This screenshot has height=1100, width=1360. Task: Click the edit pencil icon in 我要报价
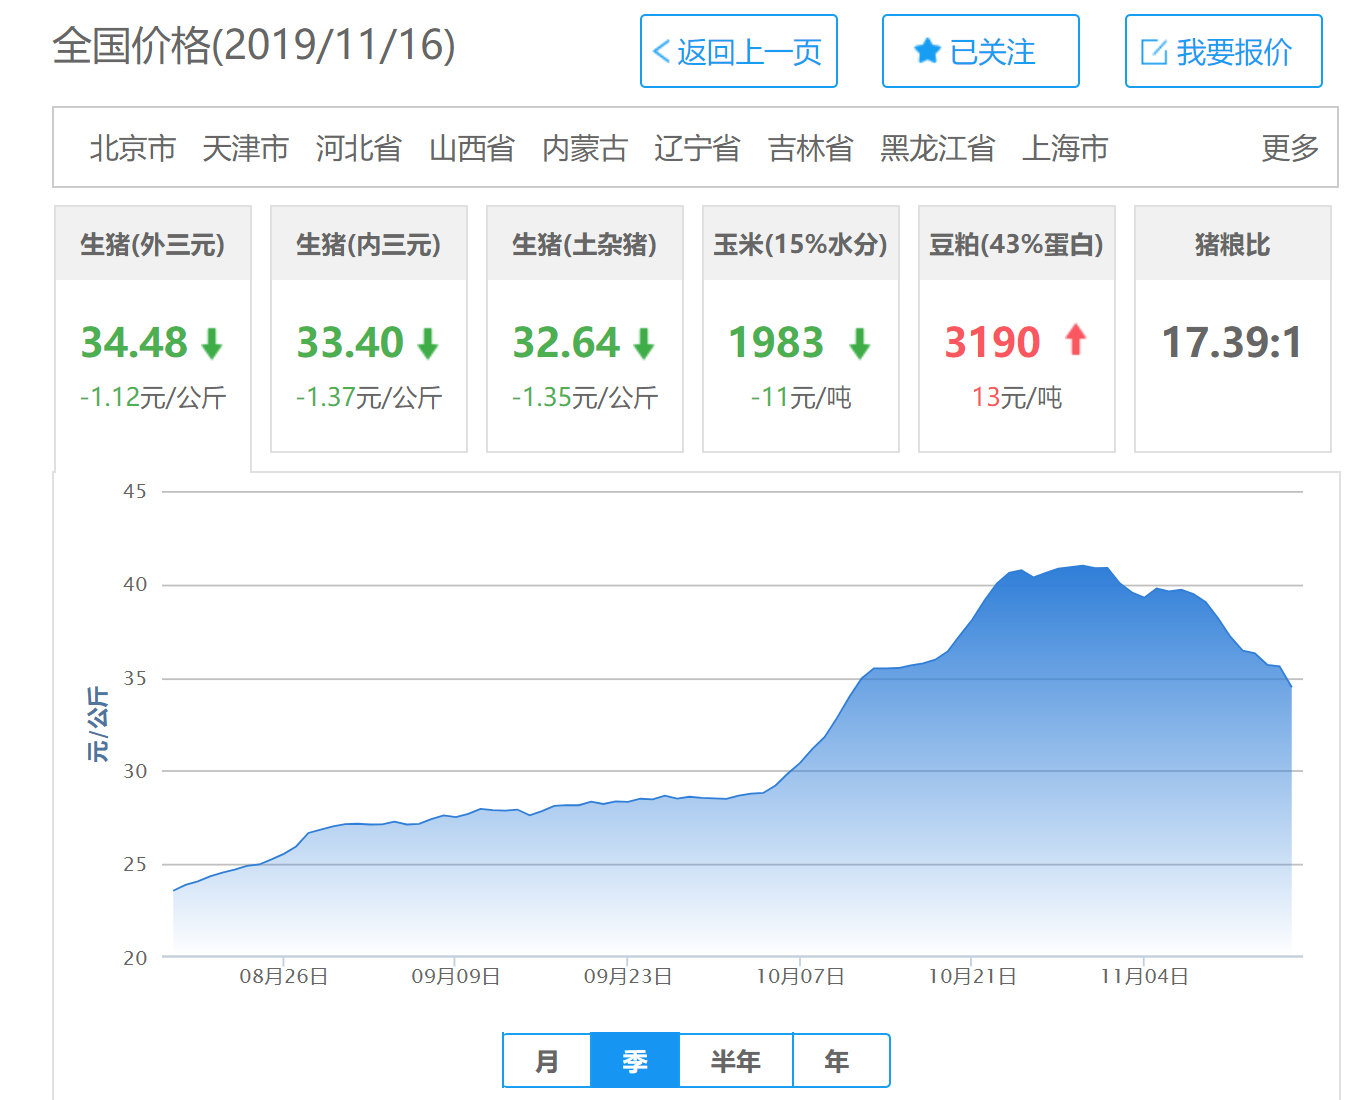point(1154,52)
